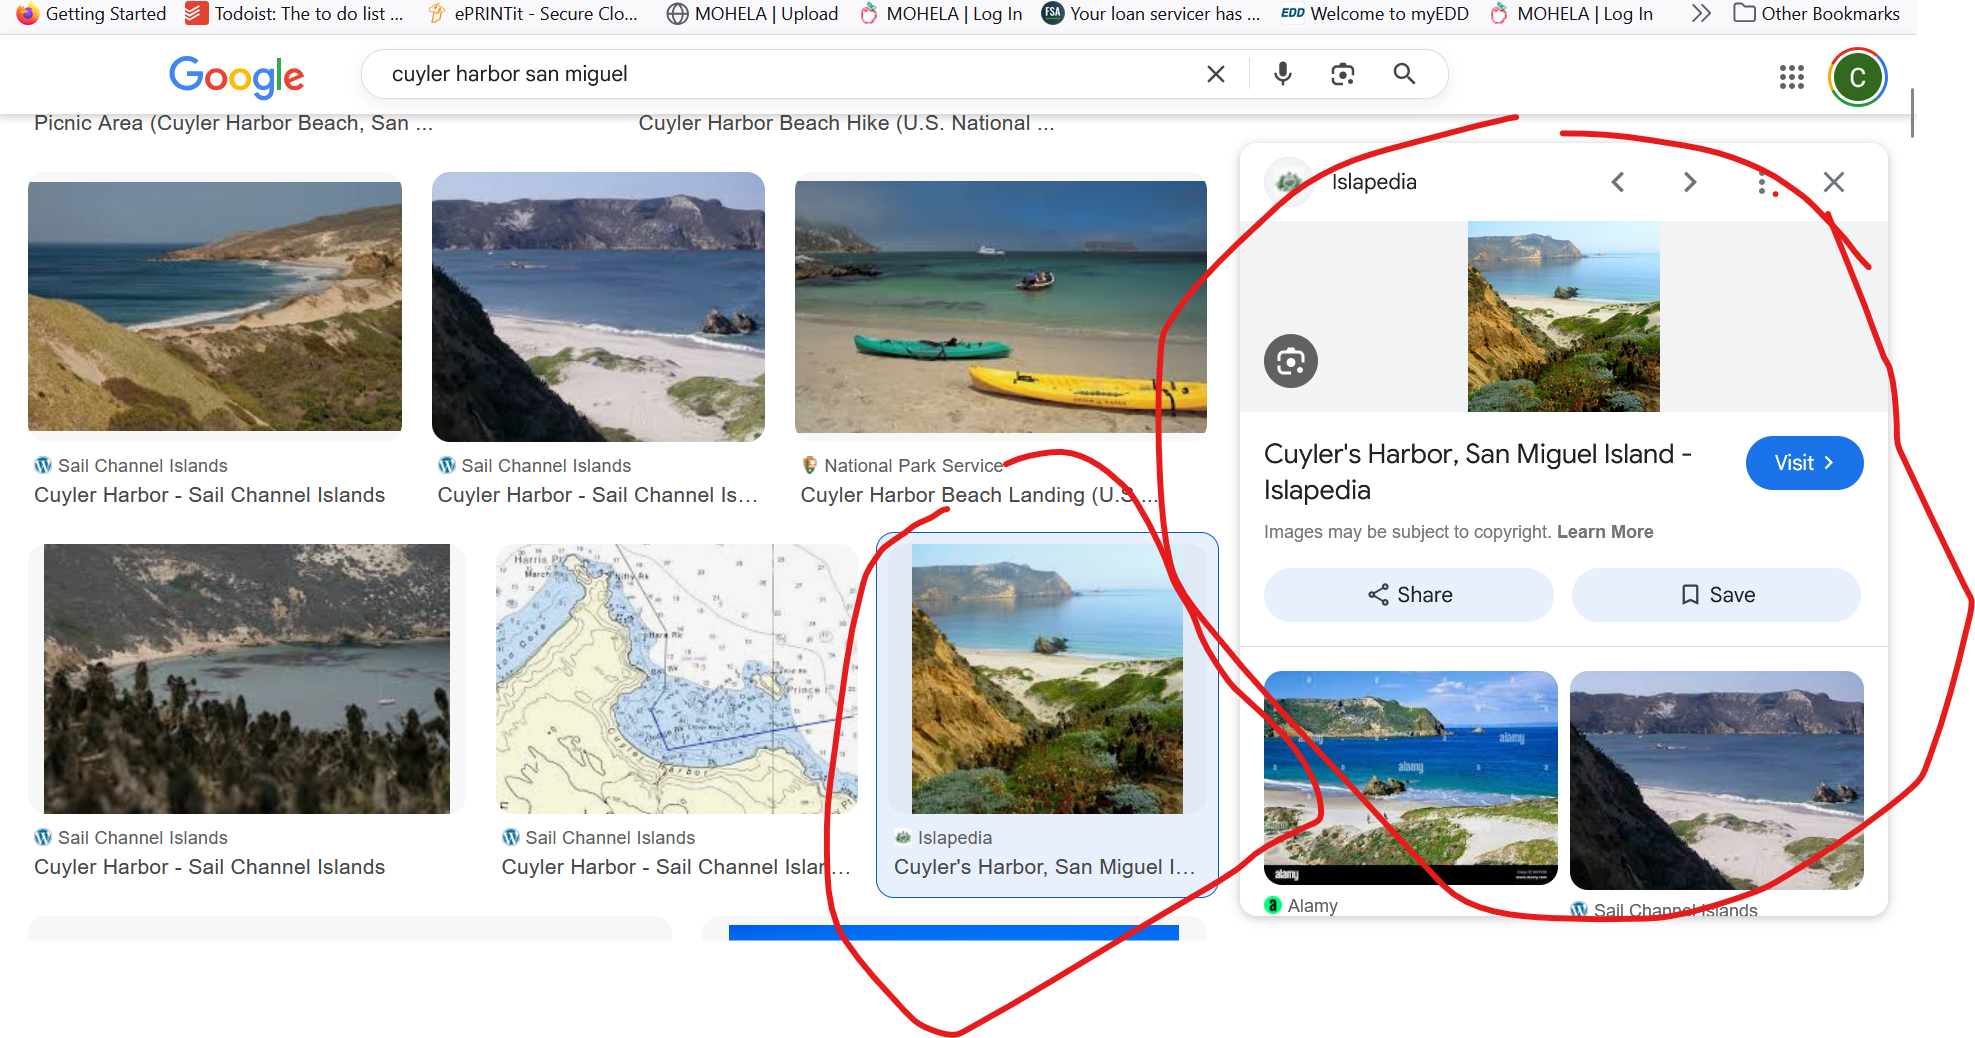Click the voice search microphone icon
The height and width of the screenshot is (1038, 1975).
(x=1283, y=74)
